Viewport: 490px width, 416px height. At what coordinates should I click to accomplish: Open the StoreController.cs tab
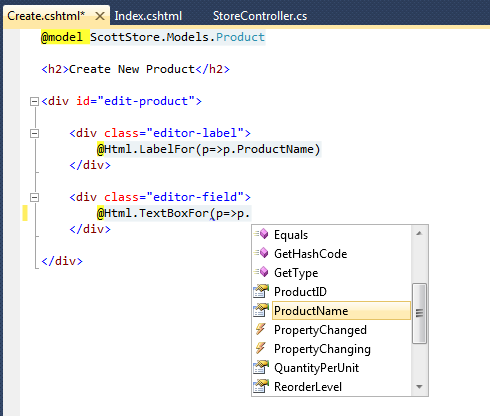pyautogui.click(x=260, y=16)
